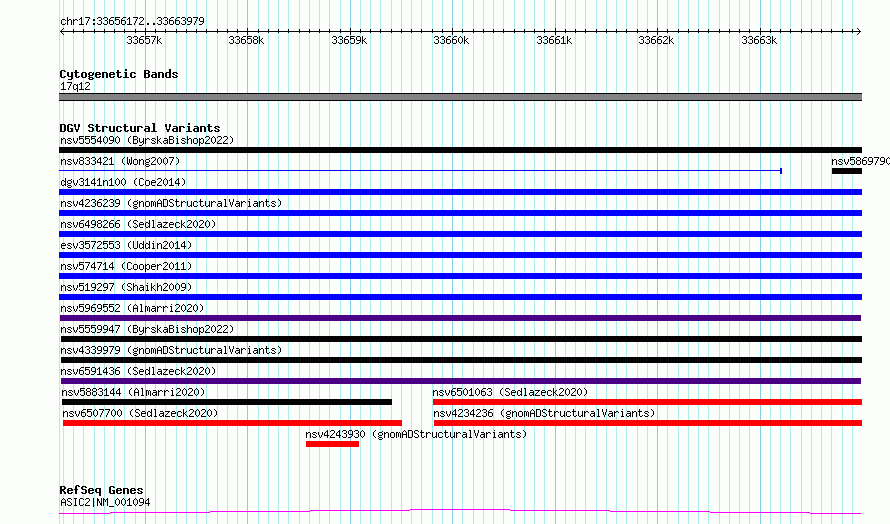Click the nsv6591436 (Sedlazeck2020) label
890x524 pixels.
pos(138,371)
